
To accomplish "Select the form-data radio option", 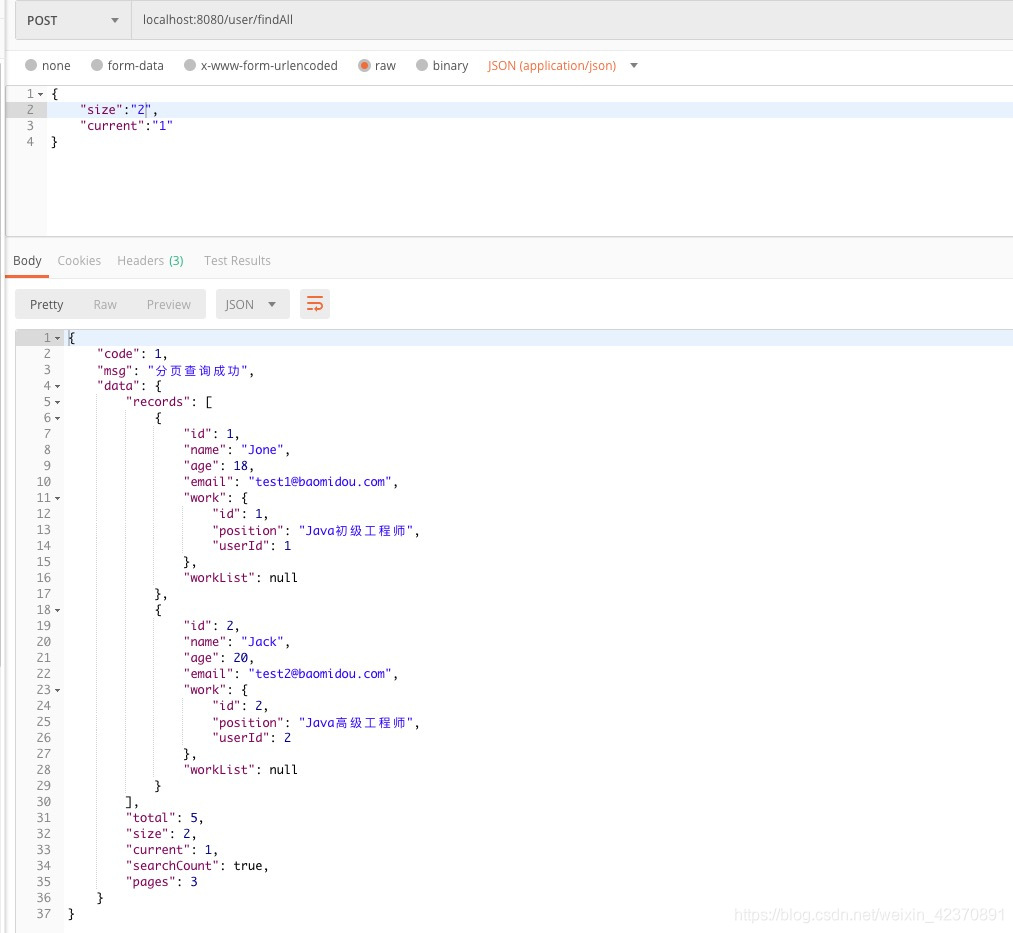I will [97, 66].
